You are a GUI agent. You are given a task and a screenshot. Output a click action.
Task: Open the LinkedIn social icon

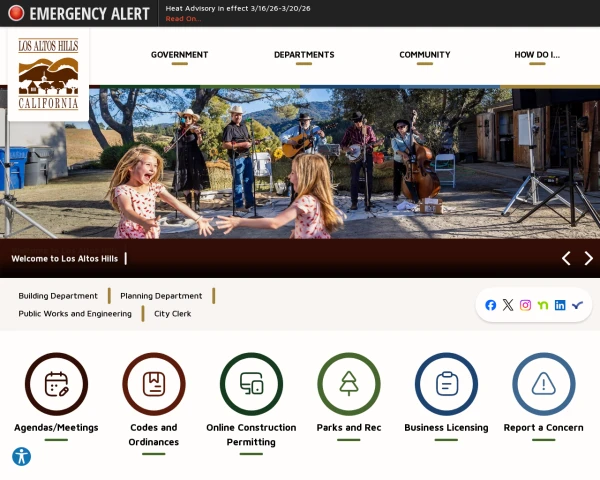(560, 305)
